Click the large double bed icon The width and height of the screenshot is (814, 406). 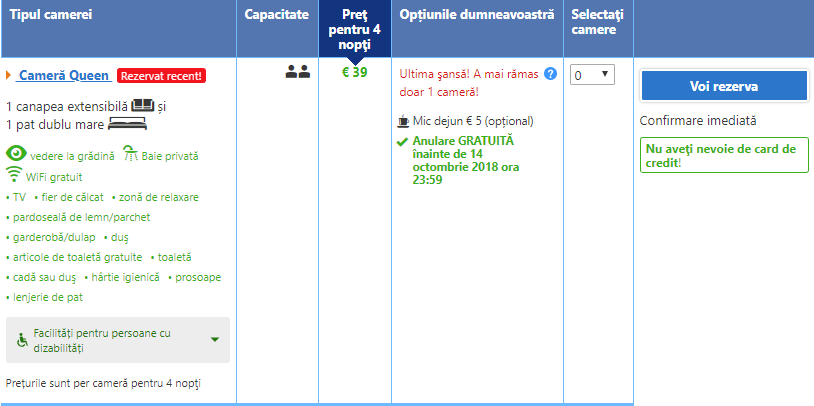pyautogui.click(x=127, y=124)
